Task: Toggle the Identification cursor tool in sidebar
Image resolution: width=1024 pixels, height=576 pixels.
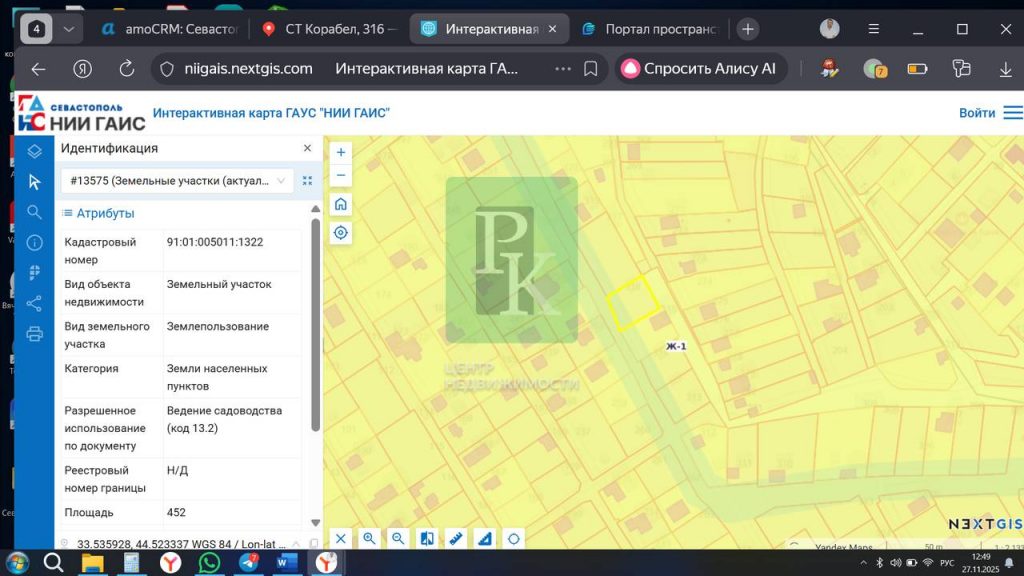Action: (x=34, y=181)
